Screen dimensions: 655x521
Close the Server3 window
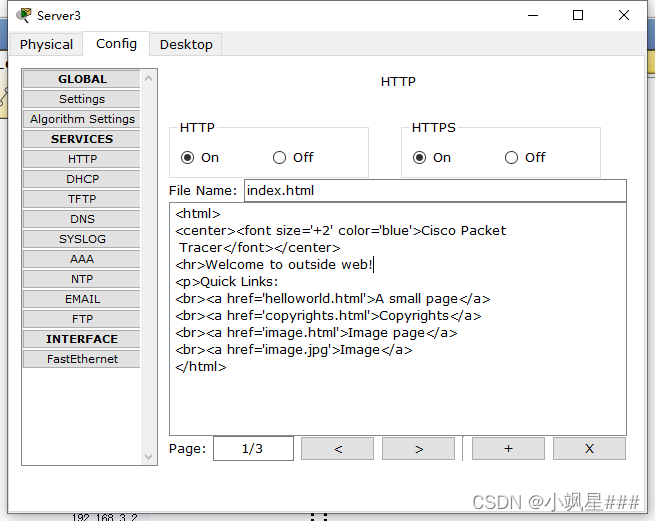[624, 15]
